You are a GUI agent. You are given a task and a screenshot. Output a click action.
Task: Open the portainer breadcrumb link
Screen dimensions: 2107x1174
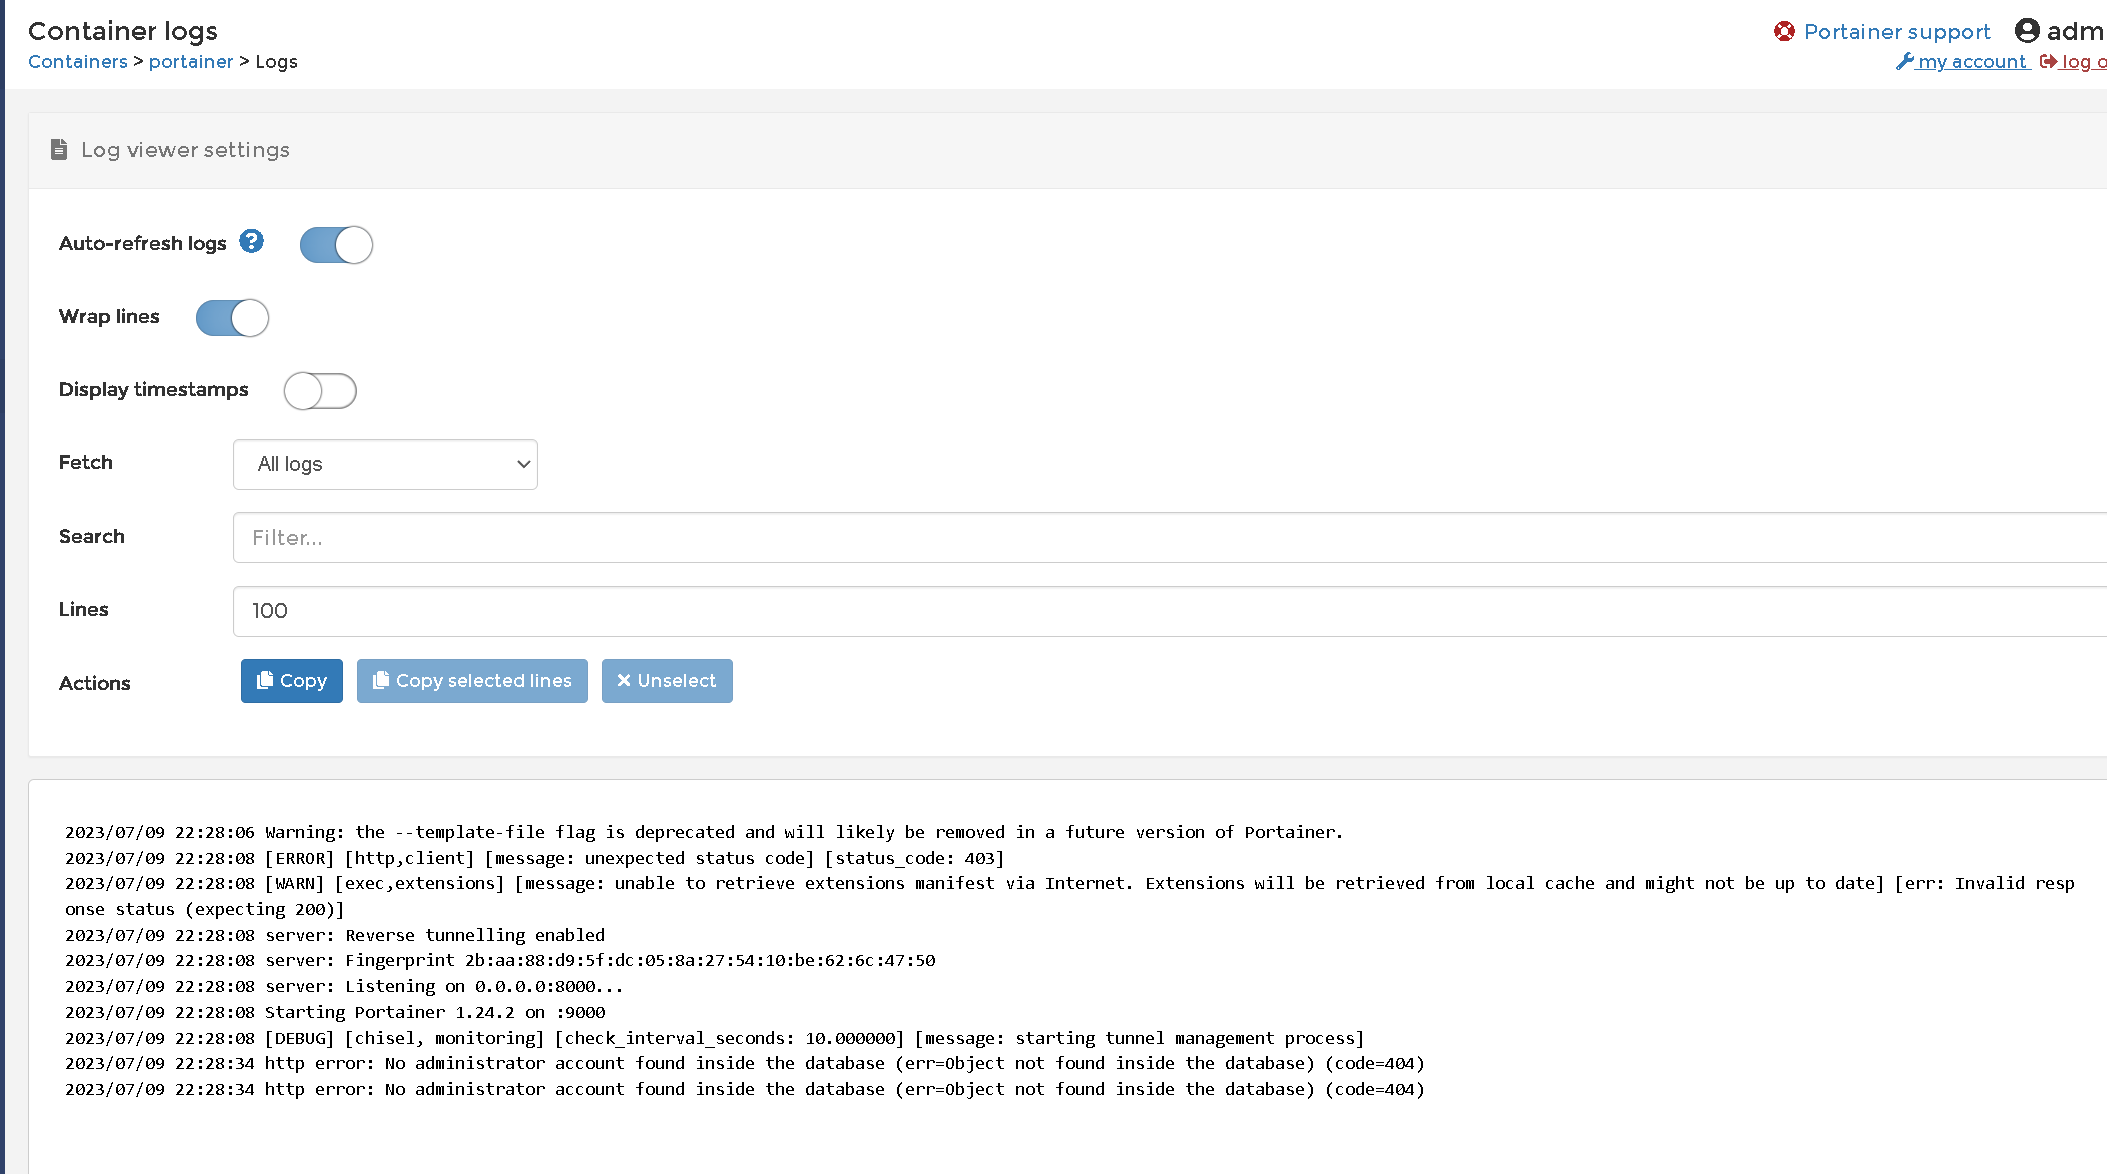coord(191,61)
